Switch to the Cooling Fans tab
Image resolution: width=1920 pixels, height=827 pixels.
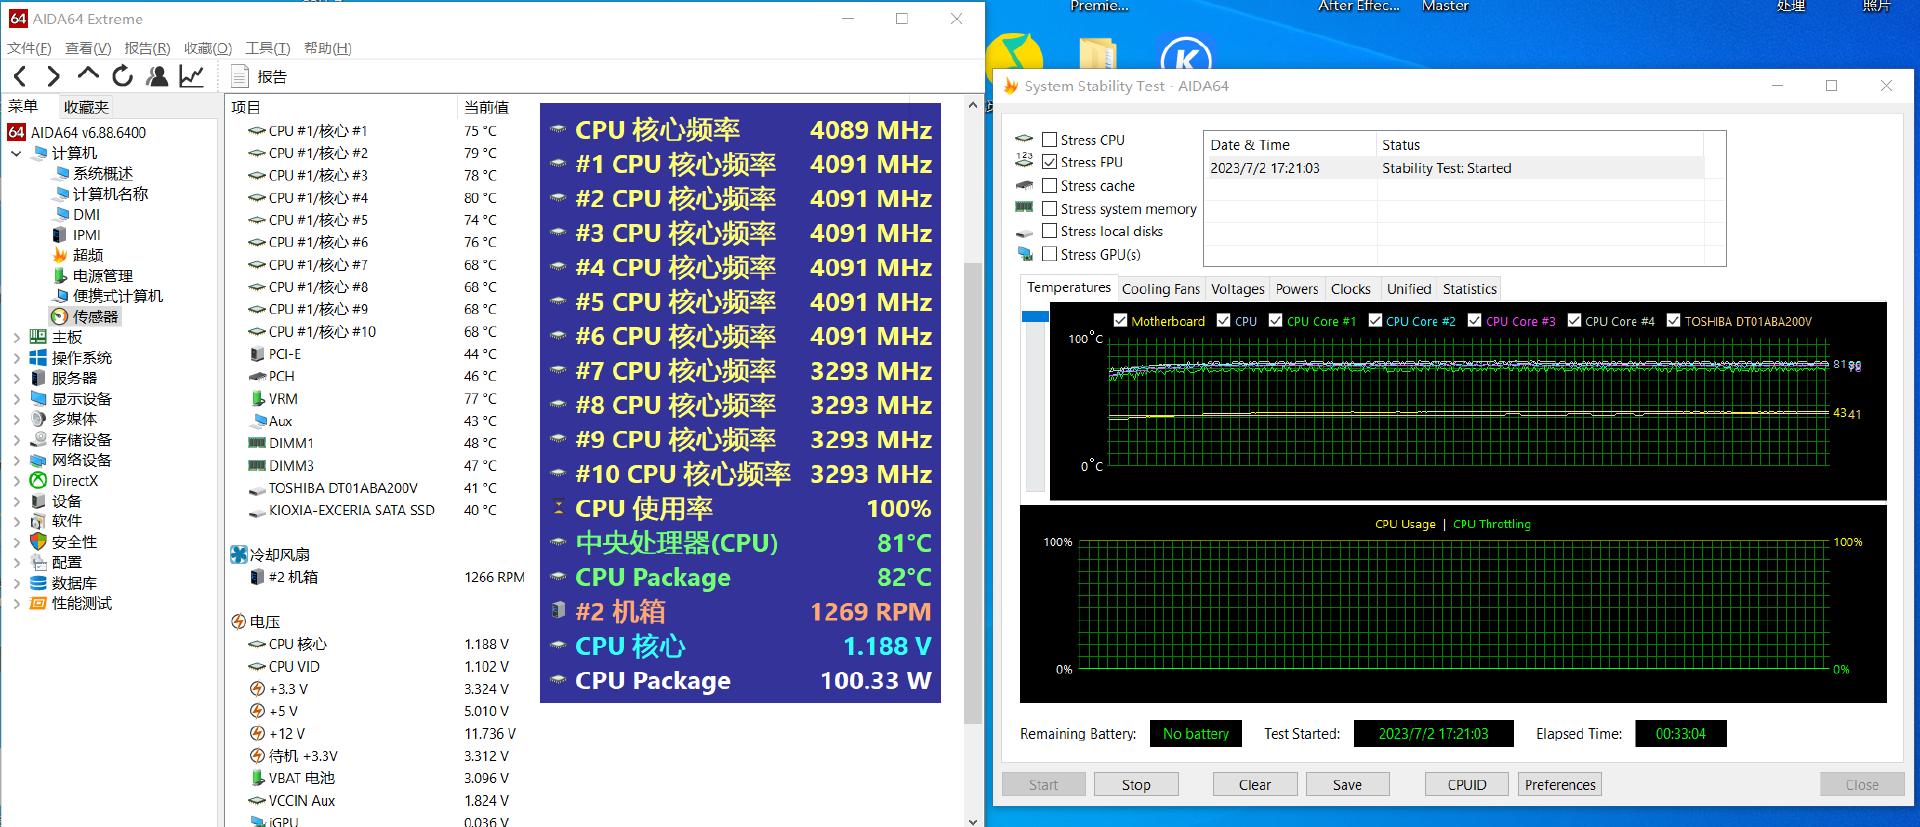1160,289
